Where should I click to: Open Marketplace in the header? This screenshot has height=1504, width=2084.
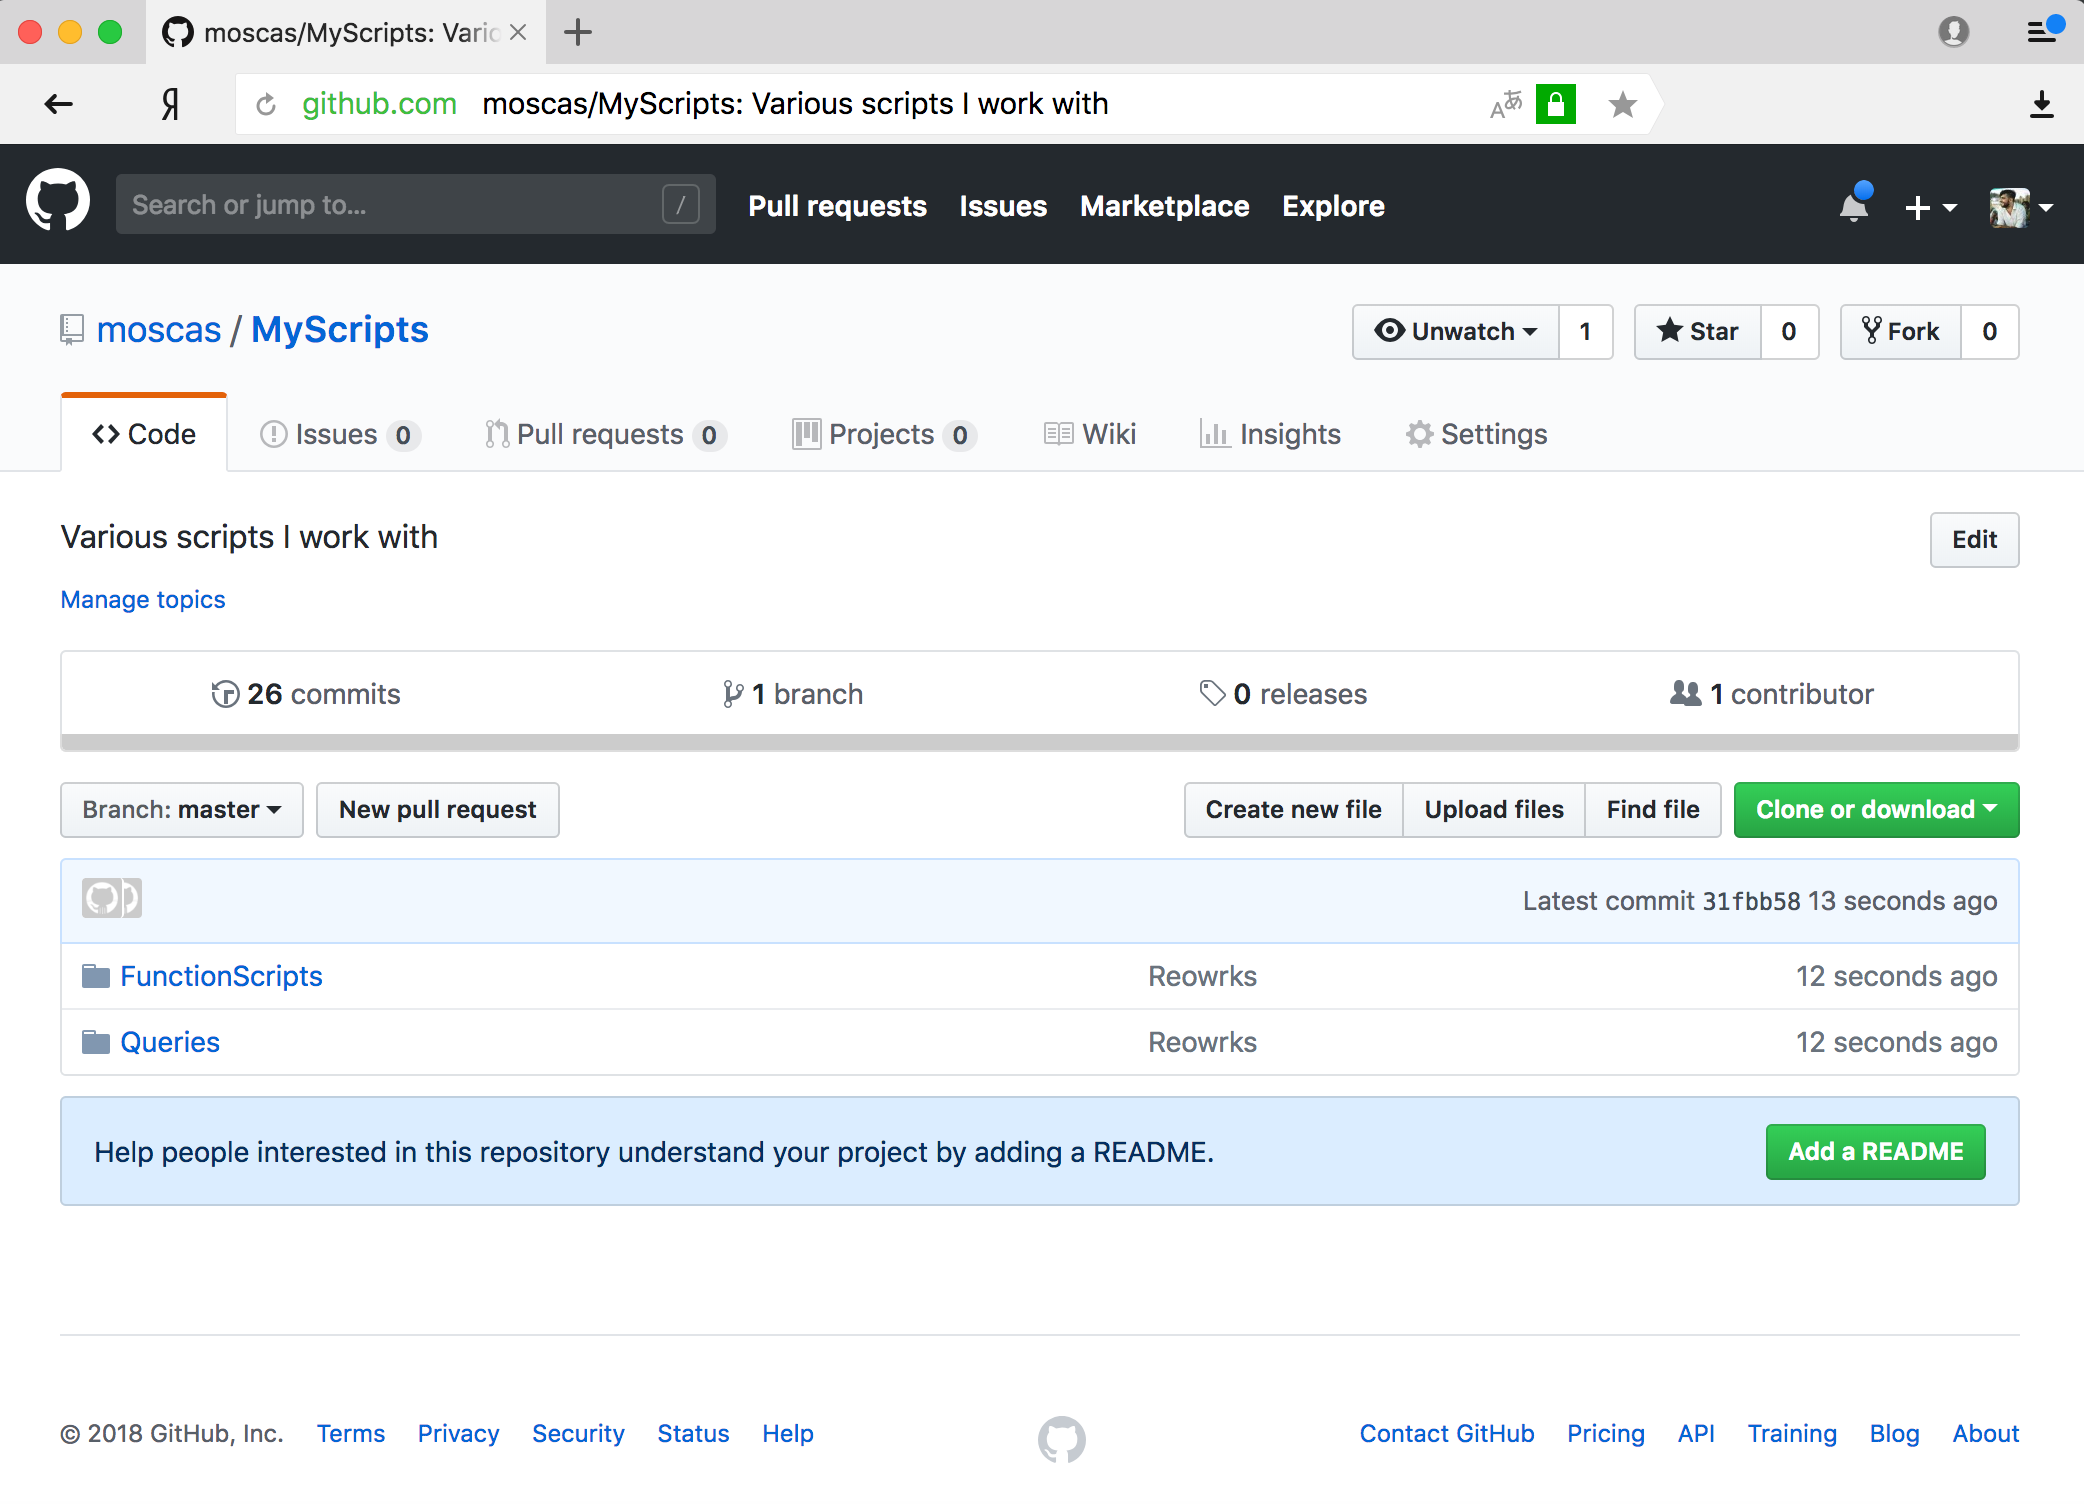coord(1165,206)
